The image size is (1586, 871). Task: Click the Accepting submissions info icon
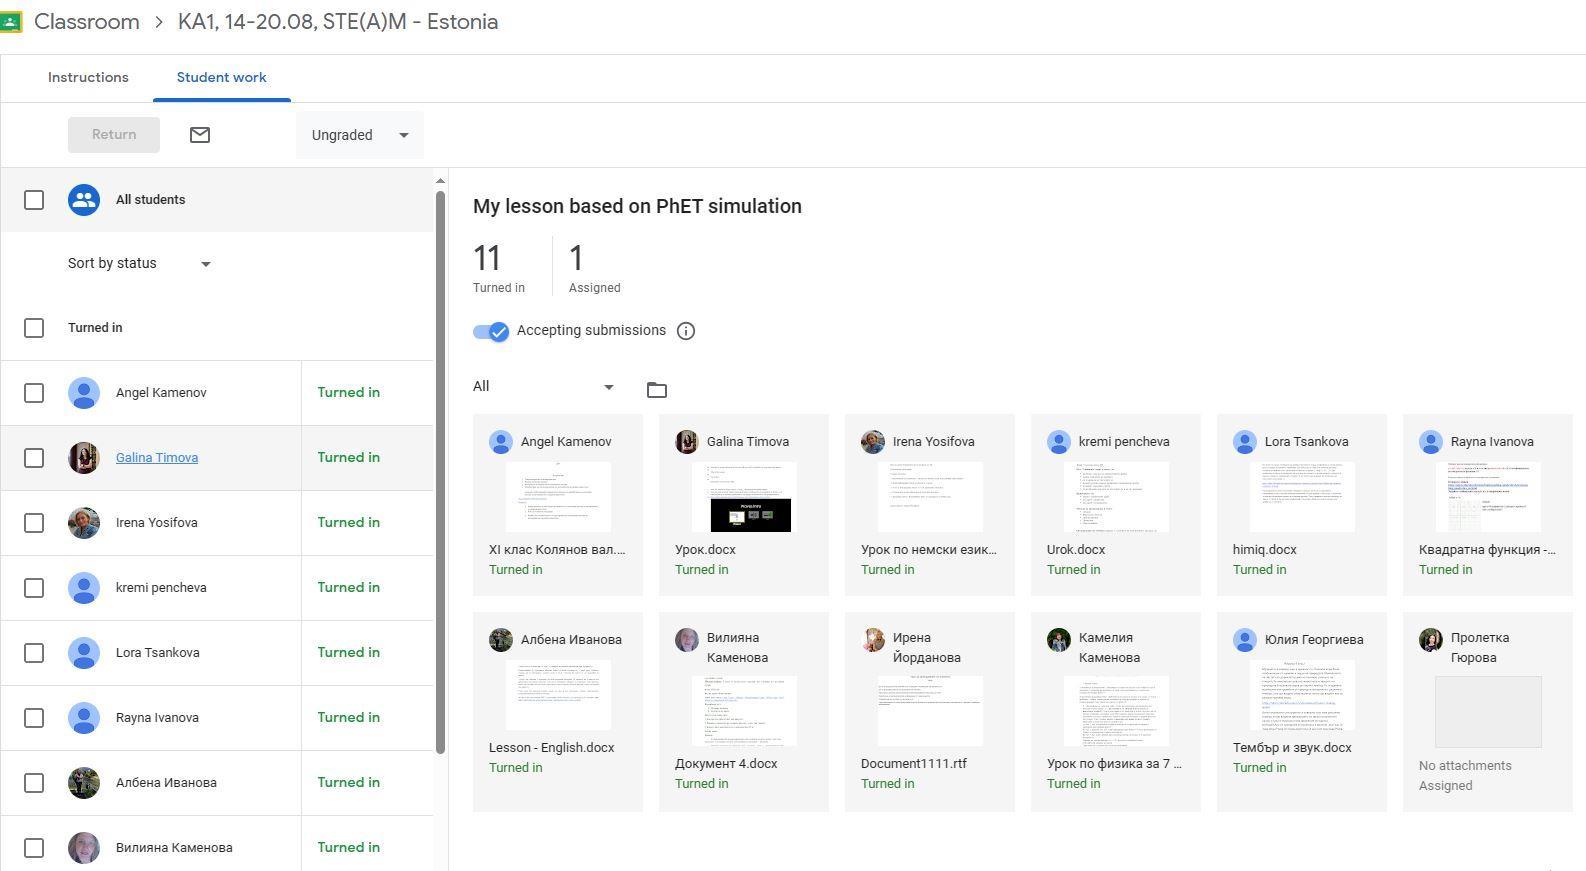(x=686, y=331)
